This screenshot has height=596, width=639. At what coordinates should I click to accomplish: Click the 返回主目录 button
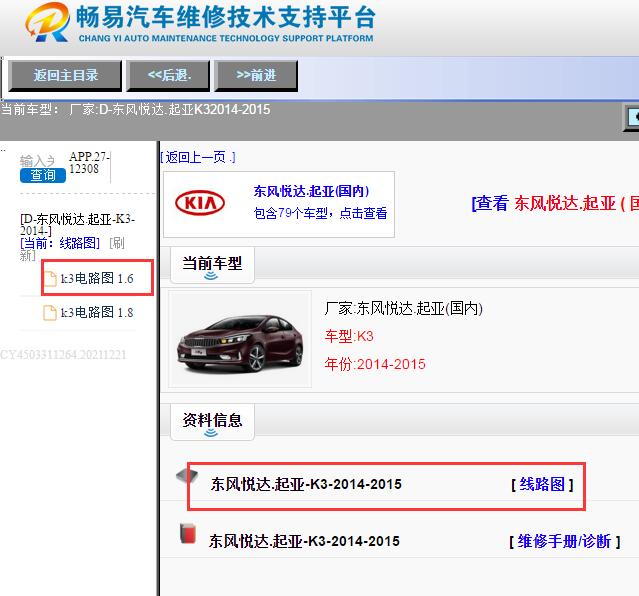[x=65, y=75]
